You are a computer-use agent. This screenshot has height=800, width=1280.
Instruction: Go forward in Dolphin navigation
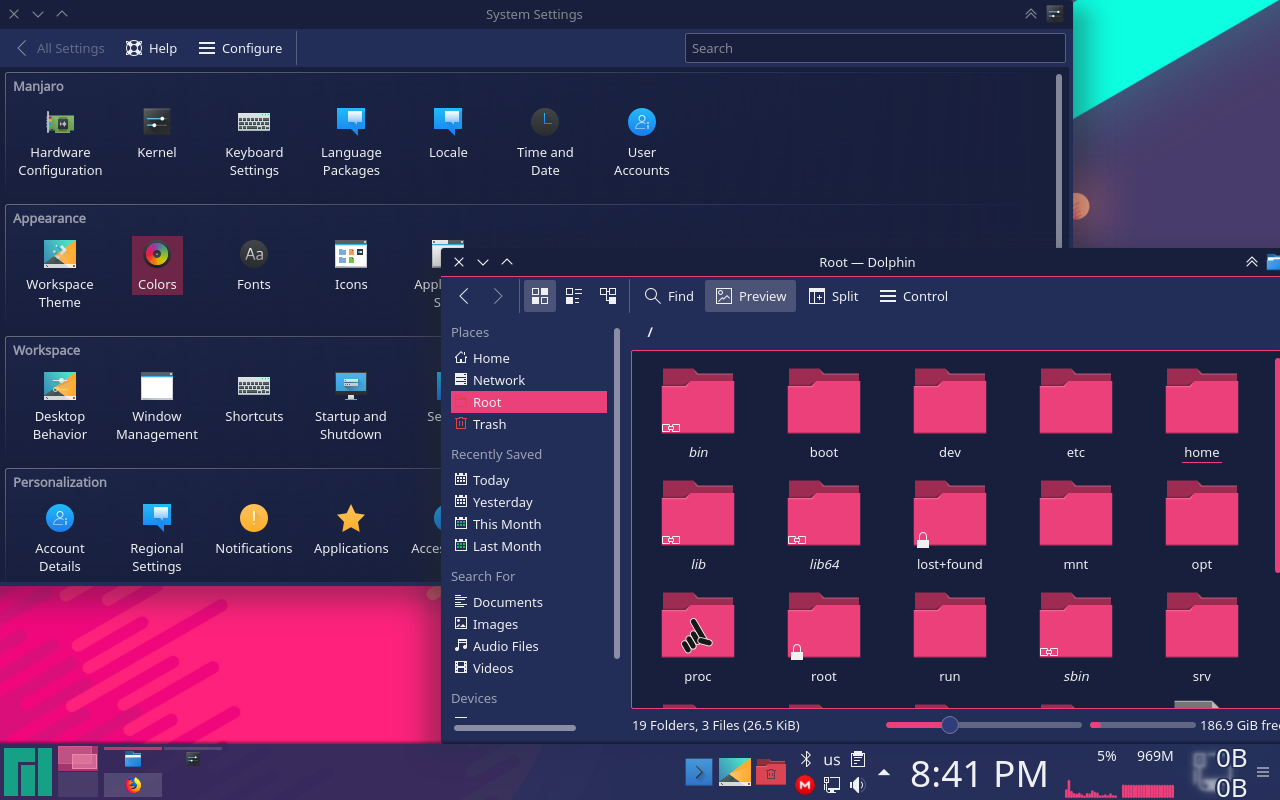[498, 296]
